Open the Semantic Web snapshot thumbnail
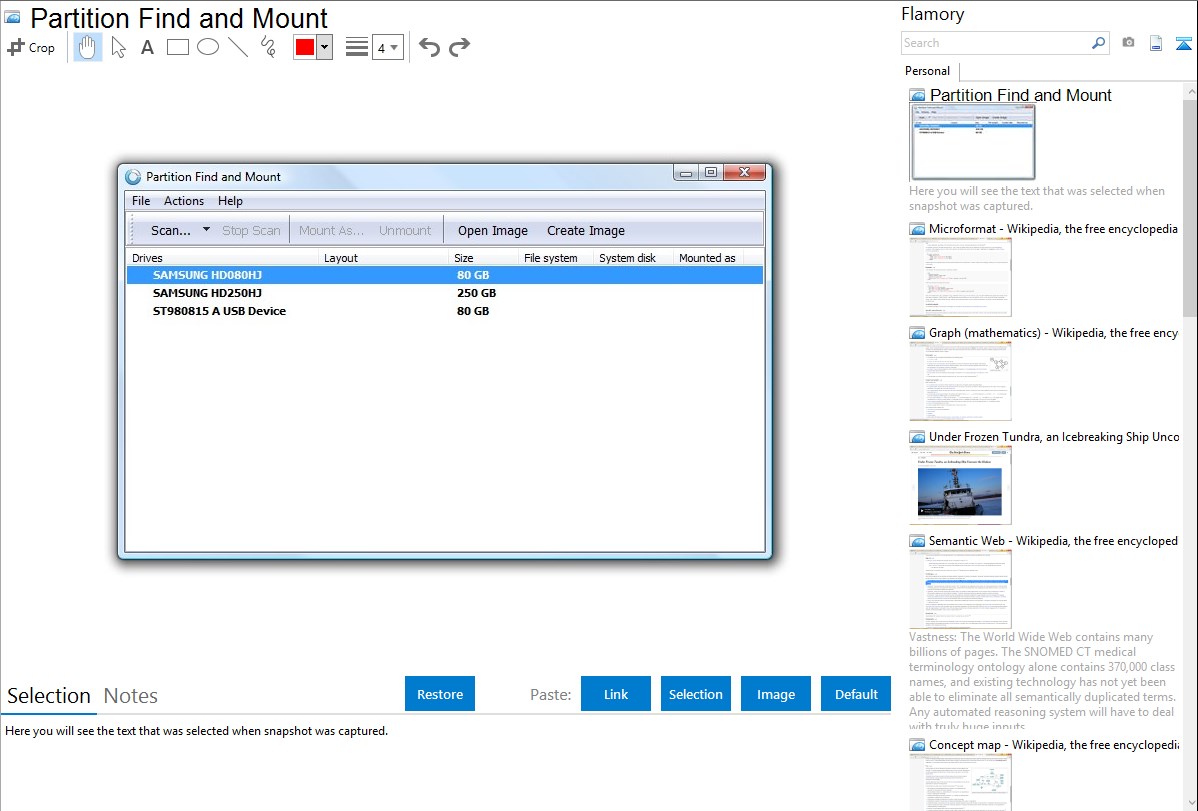This screenshot has height=811, width=1198. [960, 589]
